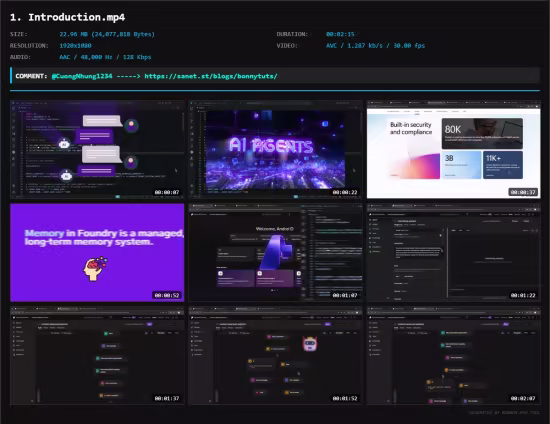Open the chat bubbles thumbnail at 00:00:07
Image resolution: width=550 pixels, height=424 pixels.
(97, 149)
